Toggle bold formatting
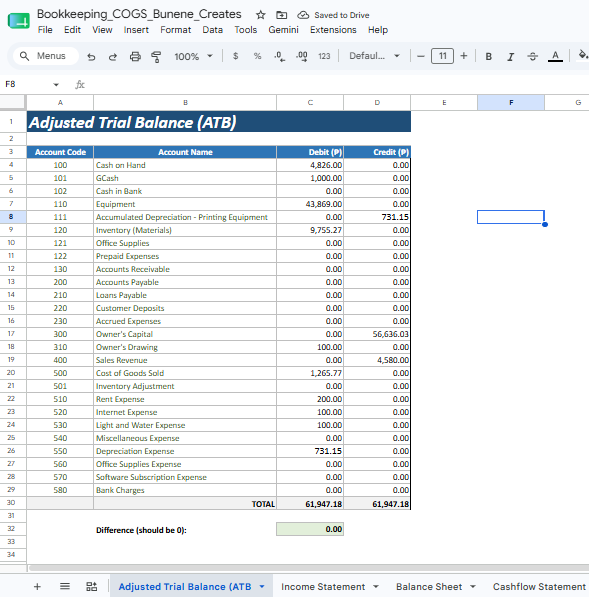Image resolution: width=589 pixels, height=597 pixels. 488,57
